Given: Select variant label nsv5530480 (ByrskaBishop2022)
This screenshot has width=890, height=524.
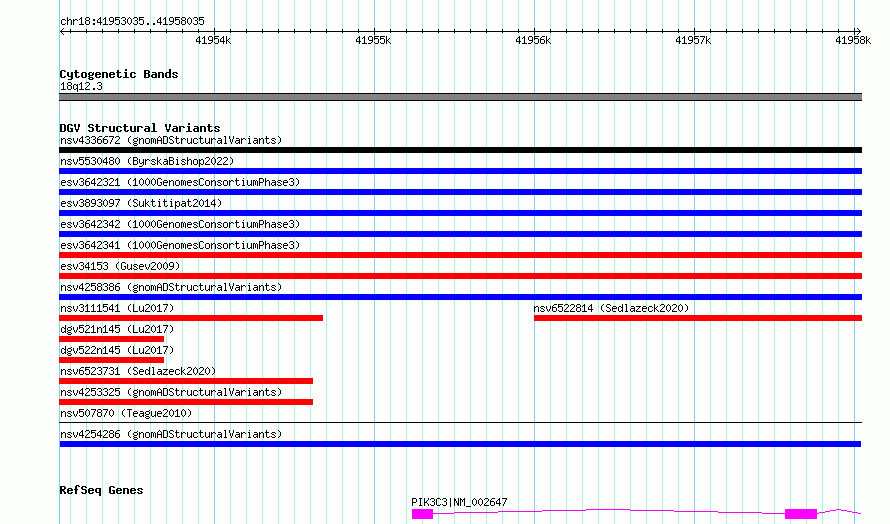Looking at the screenshot, I should (147, 161).
